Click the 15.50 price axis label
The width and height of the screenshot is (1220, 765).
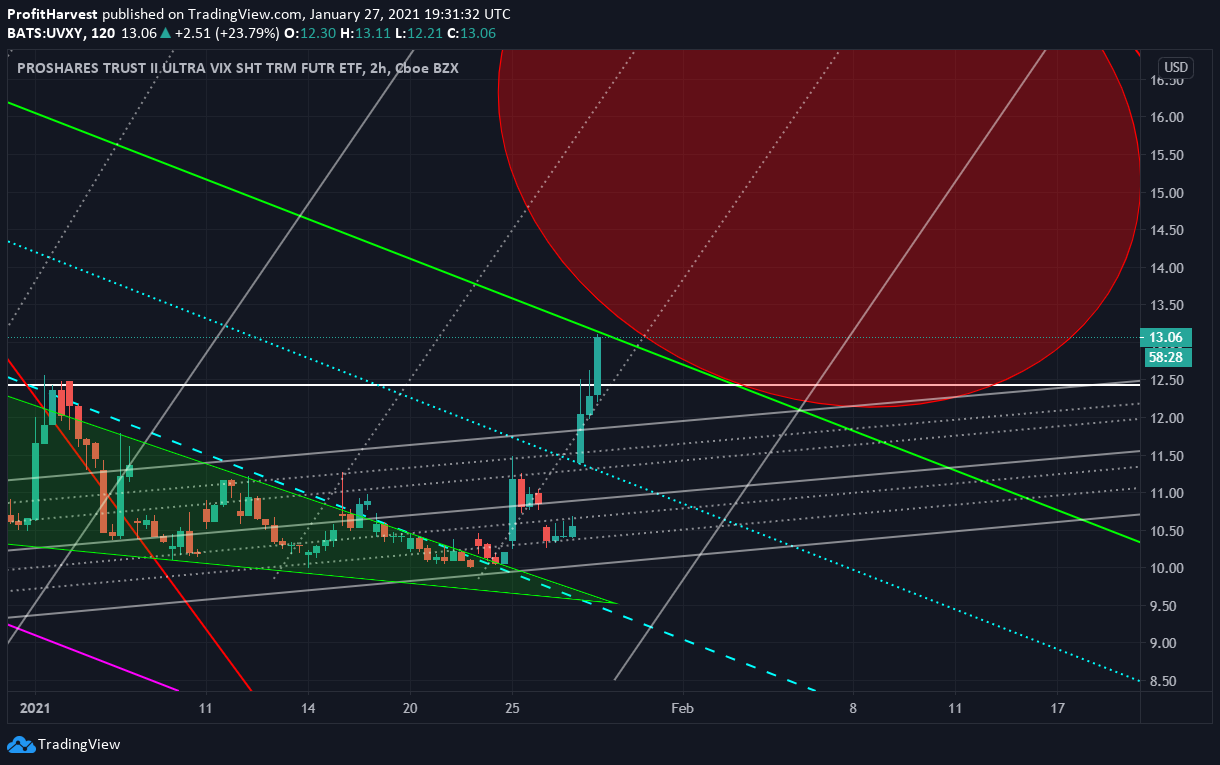point(1166,155)
